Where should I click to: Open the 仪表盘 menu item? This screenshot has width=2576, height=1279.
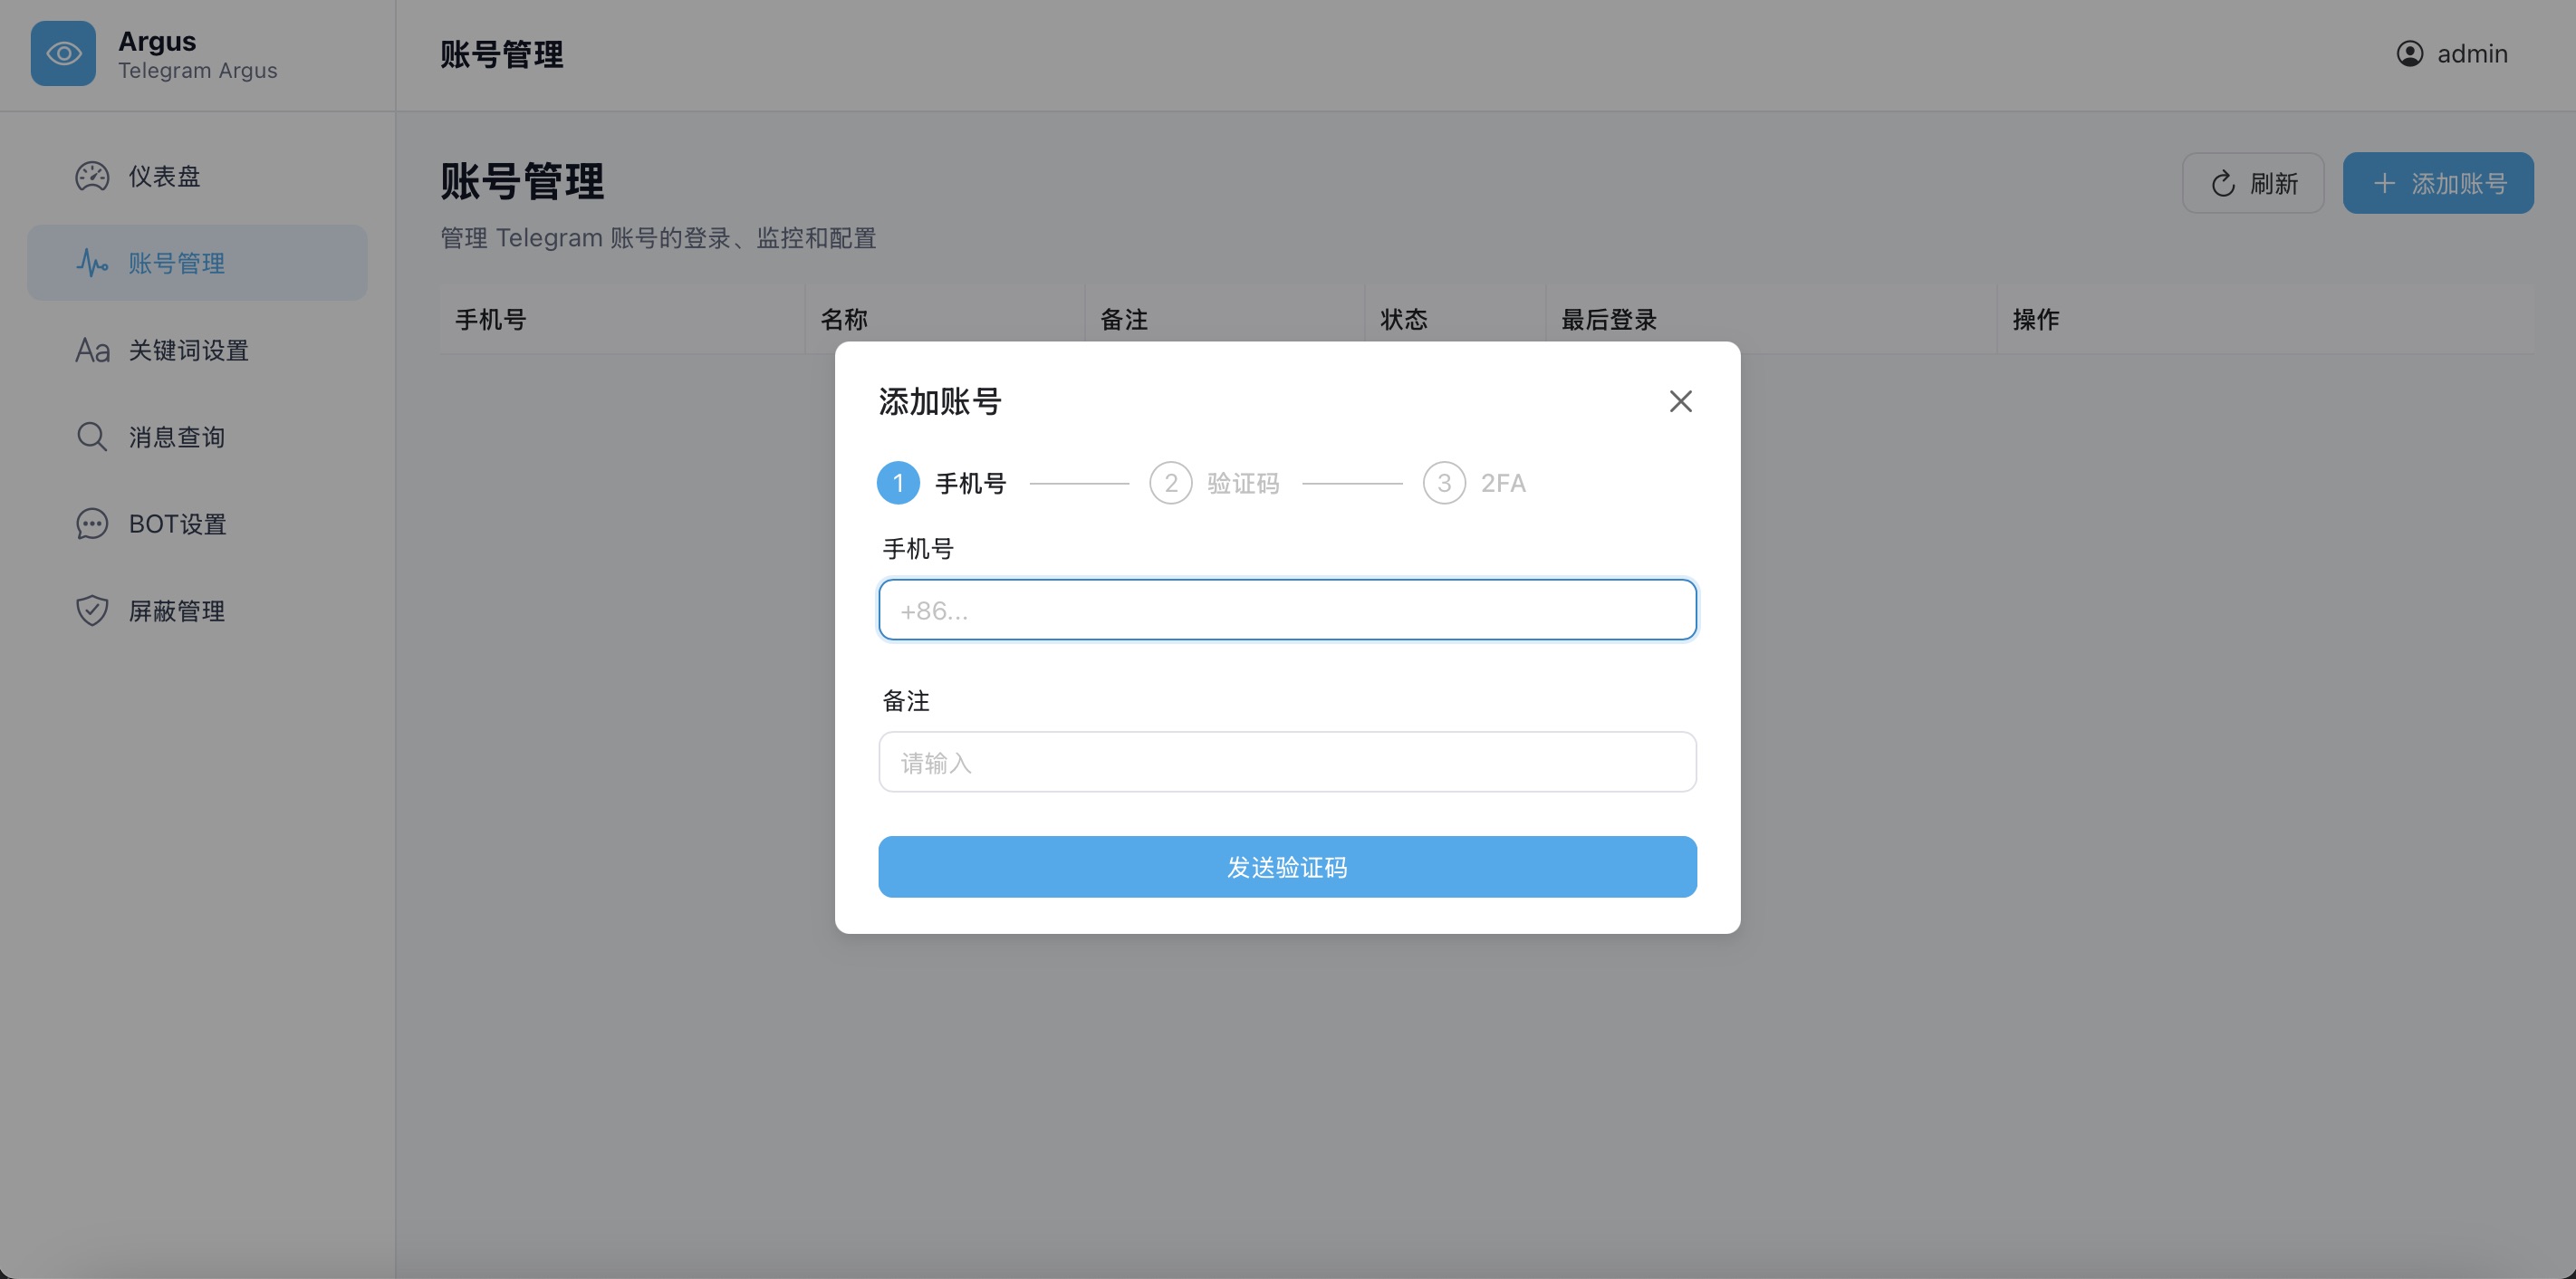point(197,177)
